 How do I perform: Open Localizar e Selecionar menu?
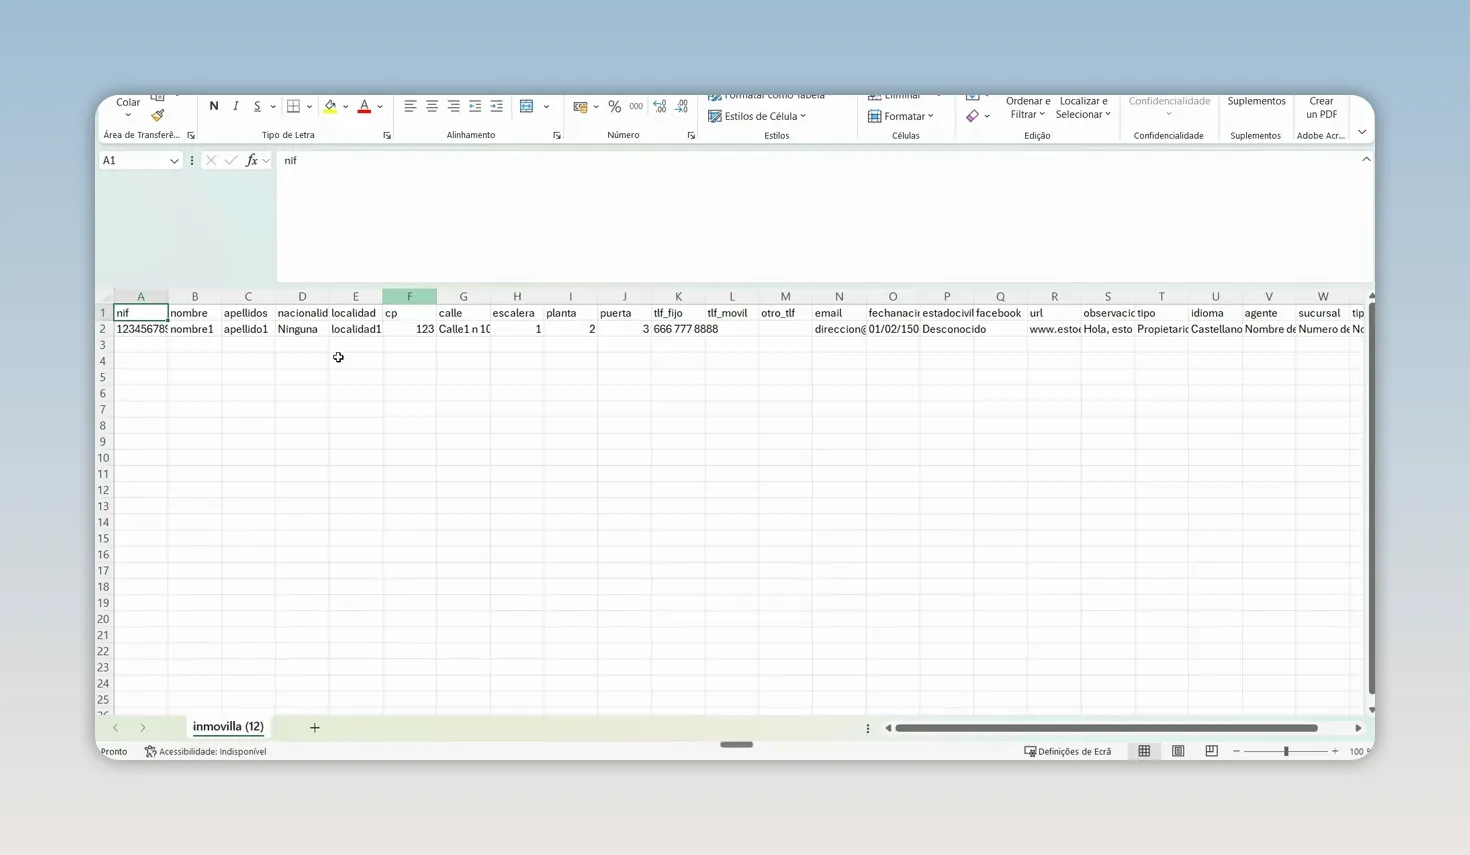click(1084, 107)
